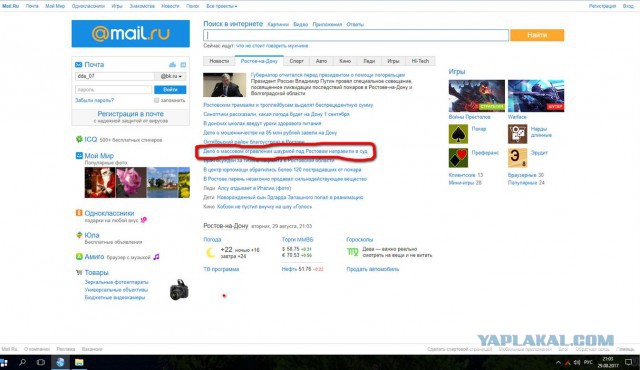Click the taskbar search magnifier icon
640x370 pixels.
[22, 362]
